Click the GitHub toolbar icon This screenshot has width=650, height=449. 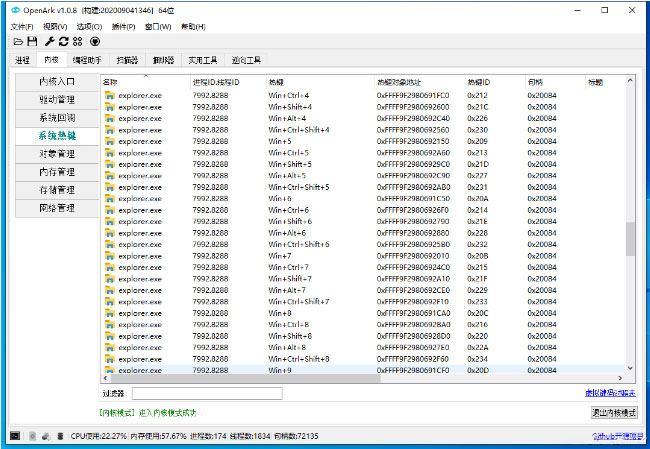[95, 41]
